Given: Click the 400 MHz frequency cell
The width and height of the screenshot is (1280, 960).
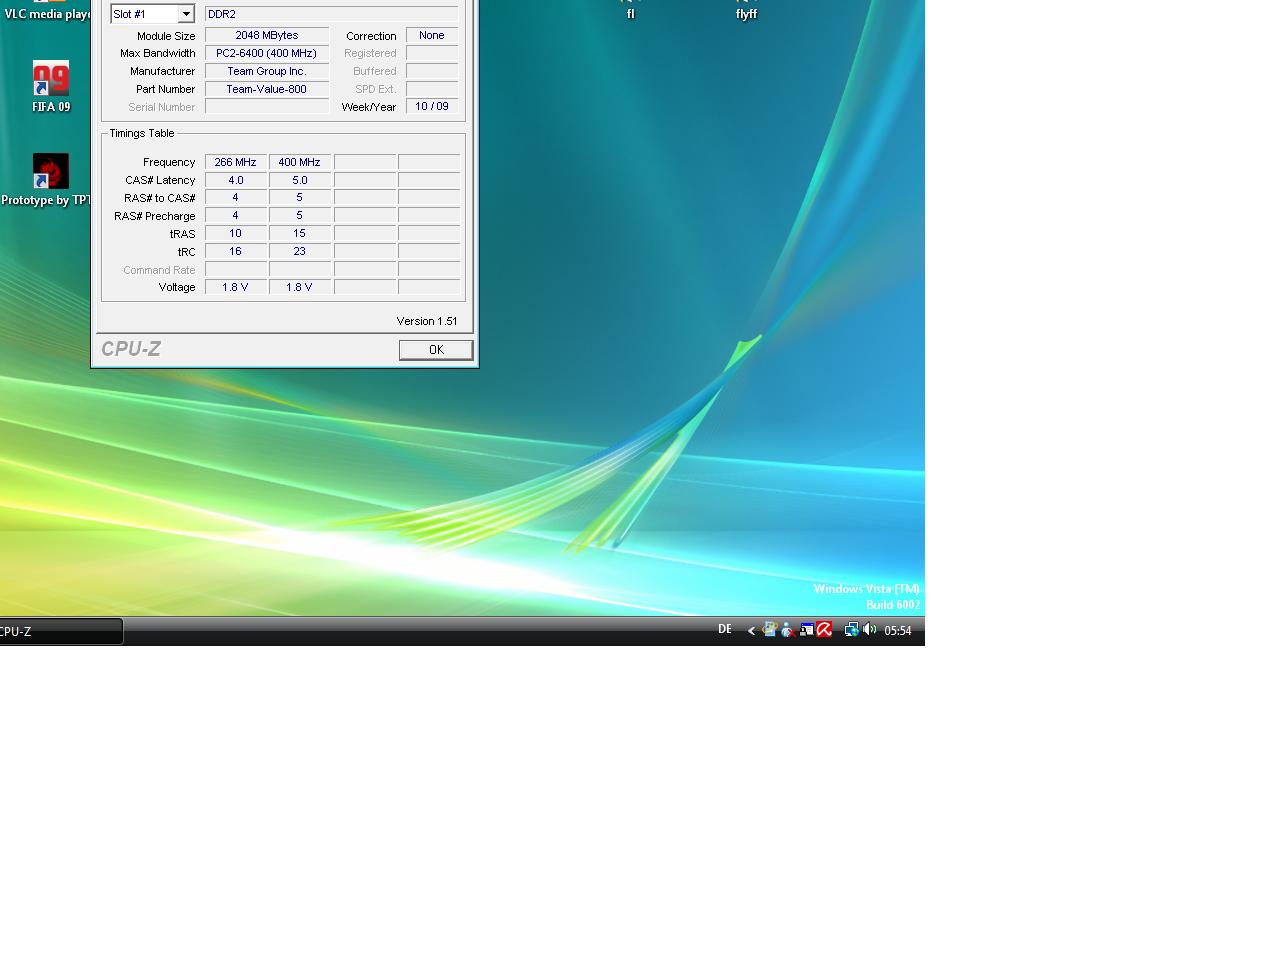Looking at the screenshot, I should tap(299, 162).
